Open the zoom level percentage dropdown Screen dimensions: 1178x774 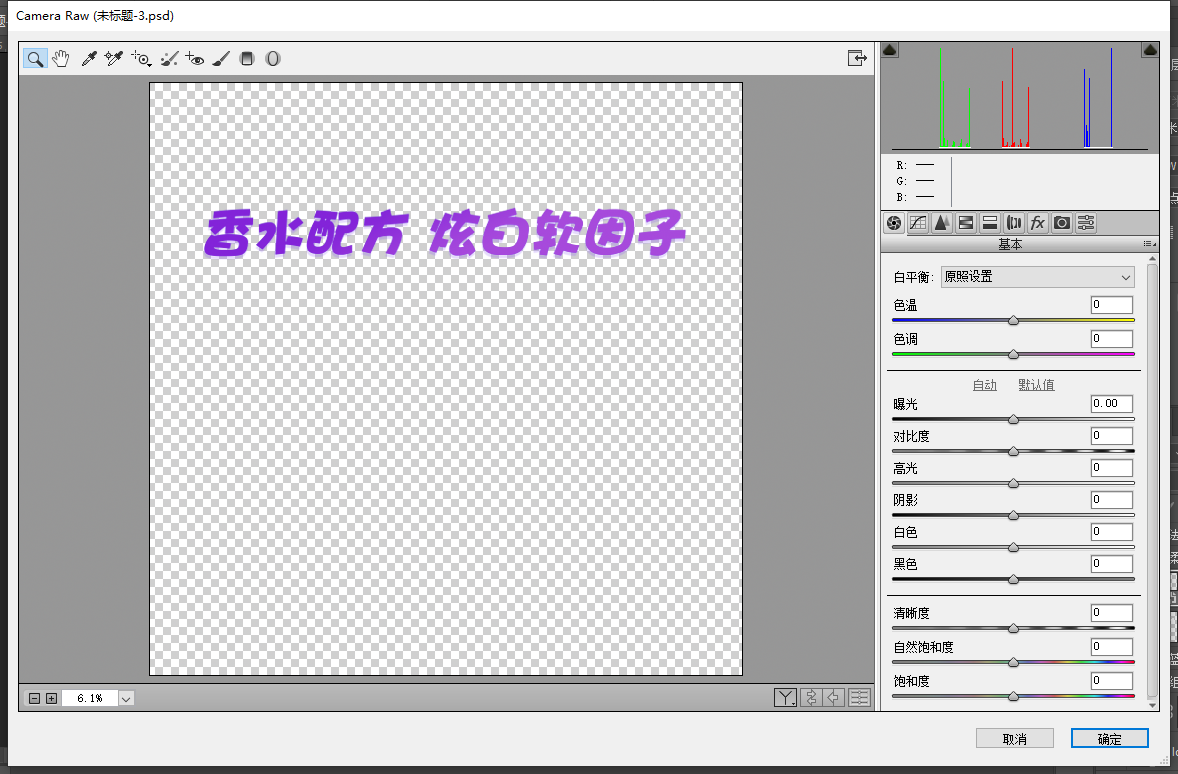point(125,698)
